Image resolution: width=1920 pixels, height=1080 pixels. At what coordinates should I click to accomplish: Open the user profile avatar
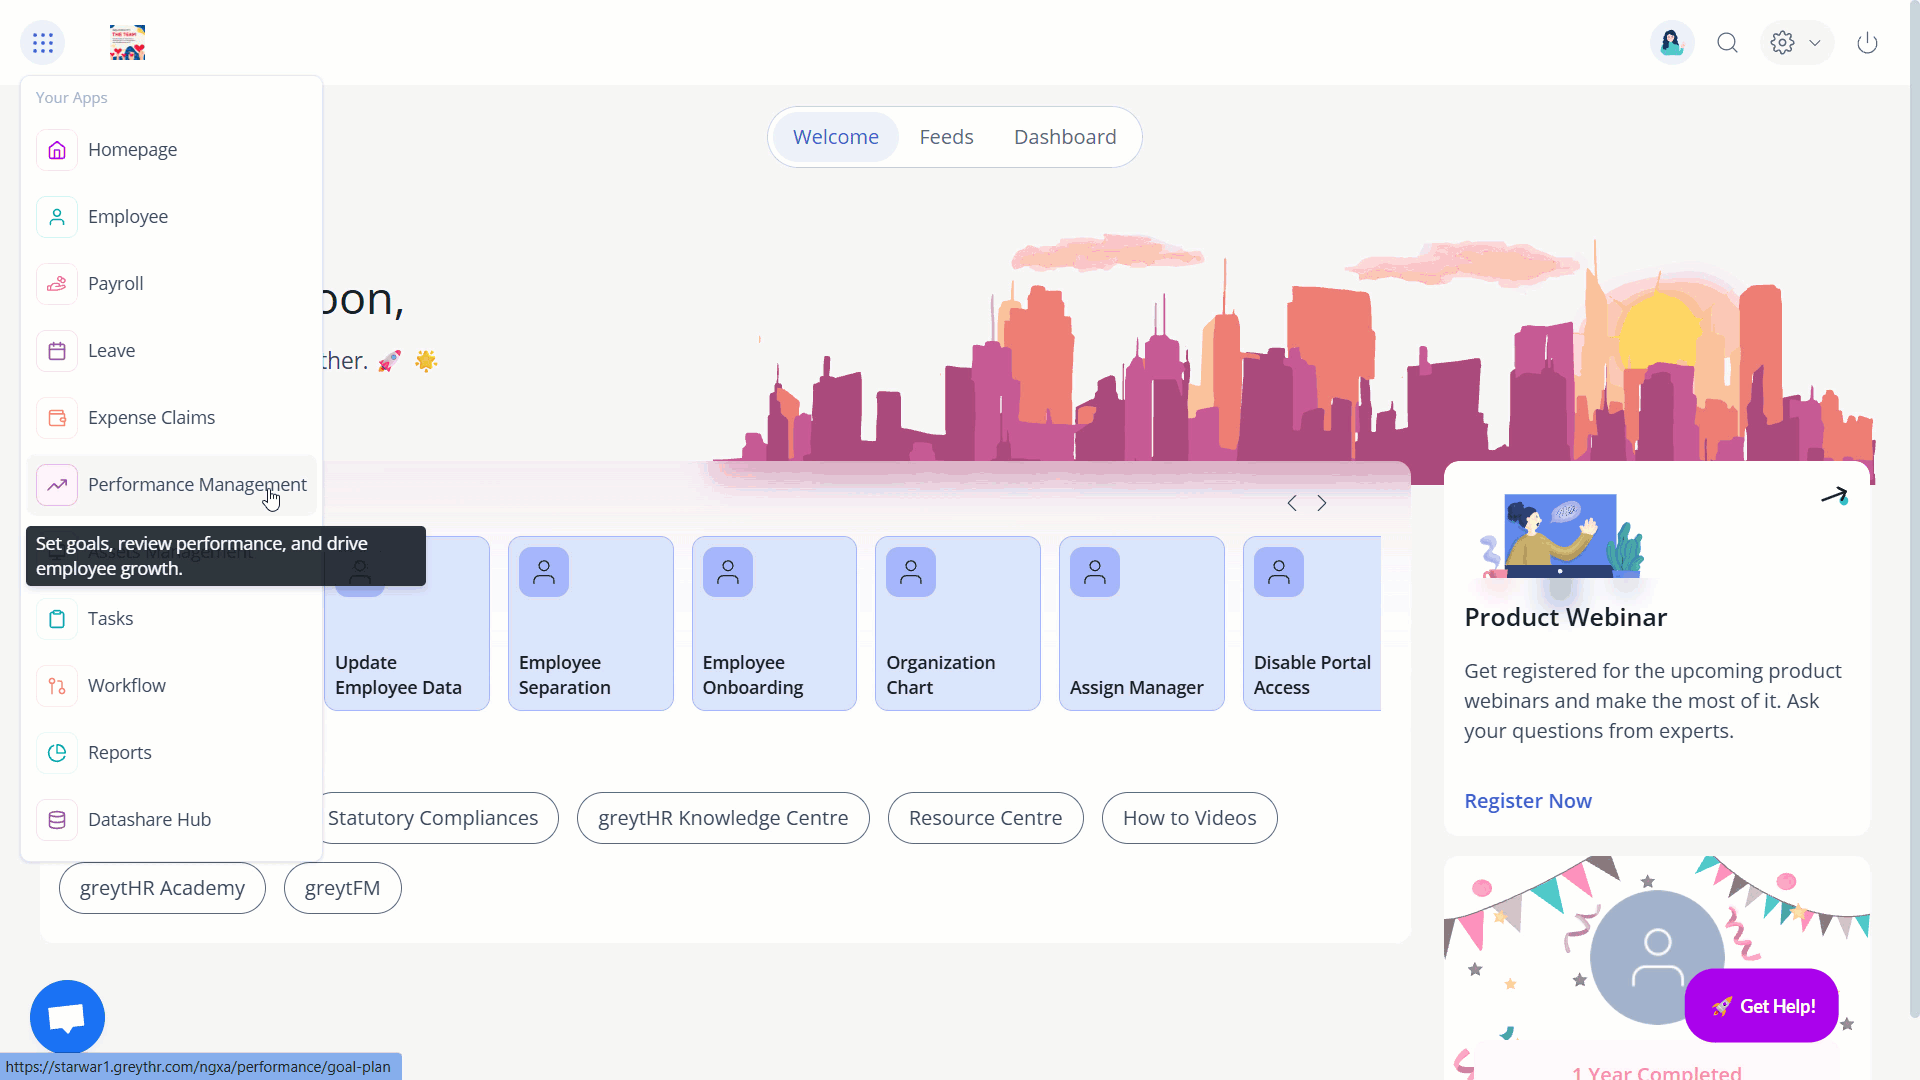1671,43
